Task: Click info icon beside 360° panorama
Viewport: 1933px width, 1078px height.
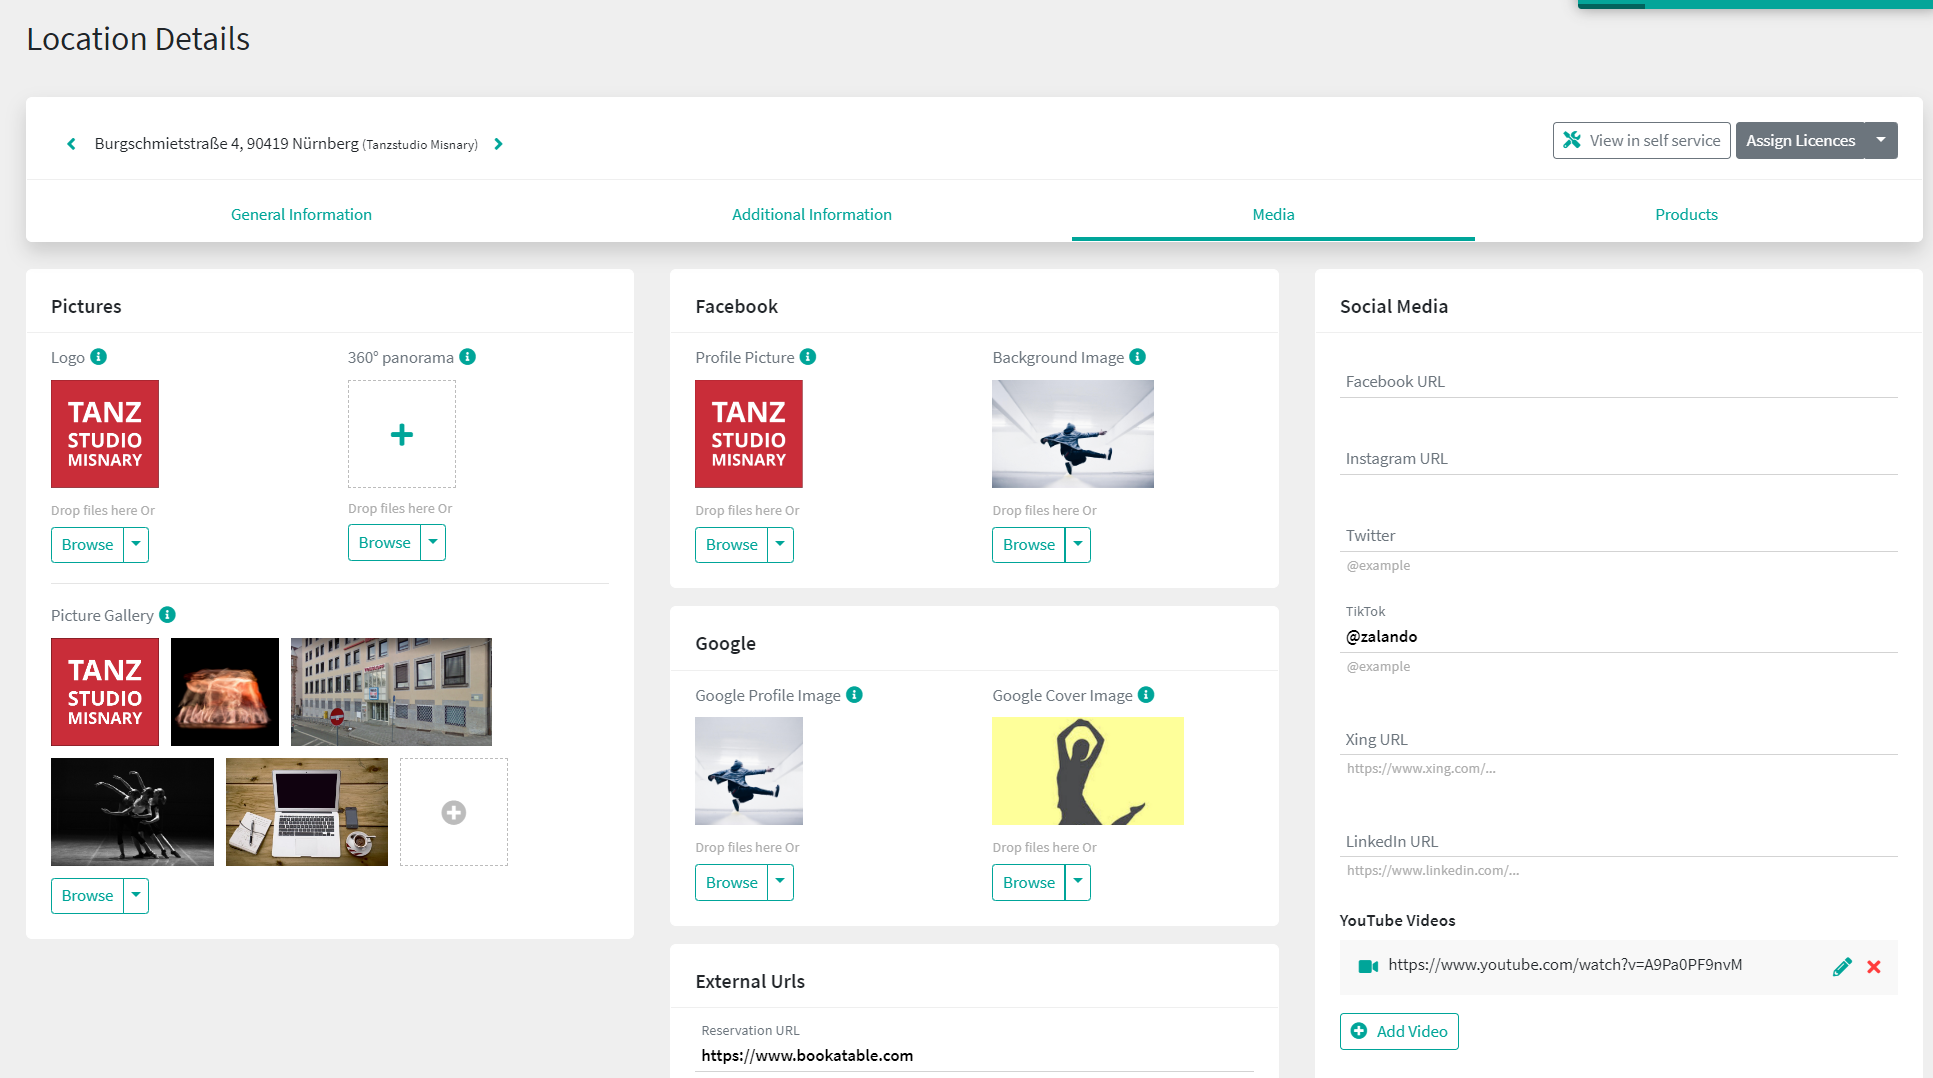Action: 467,357
